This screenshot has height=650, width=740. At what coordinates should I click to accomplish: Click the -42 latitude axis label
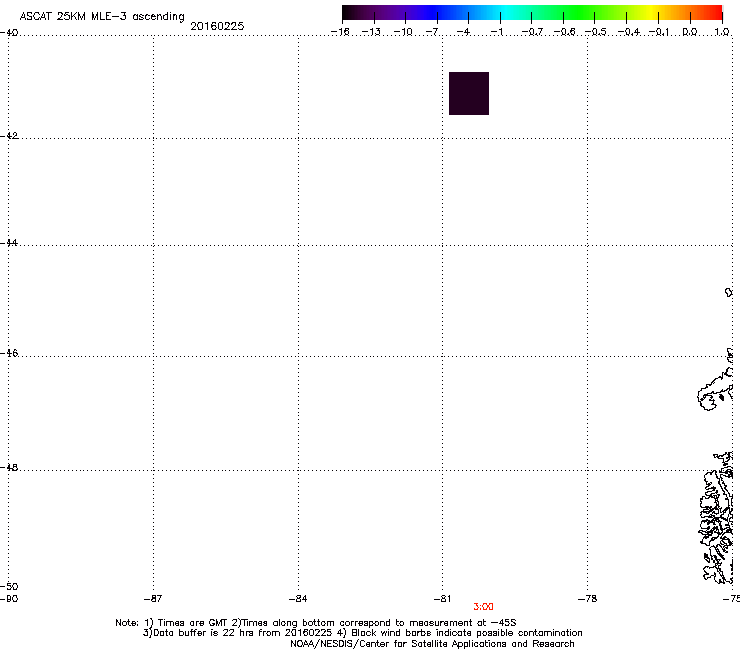(x=9, y=135)
